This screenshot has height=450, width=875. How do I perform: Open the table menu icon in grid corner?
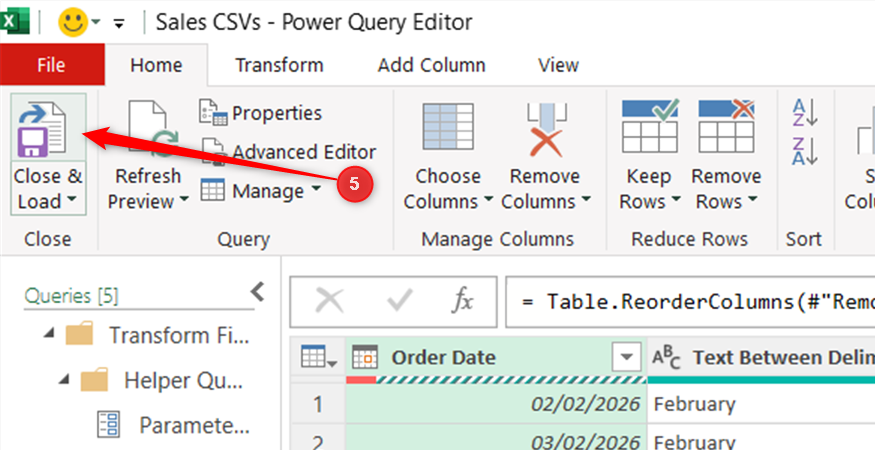318,357
